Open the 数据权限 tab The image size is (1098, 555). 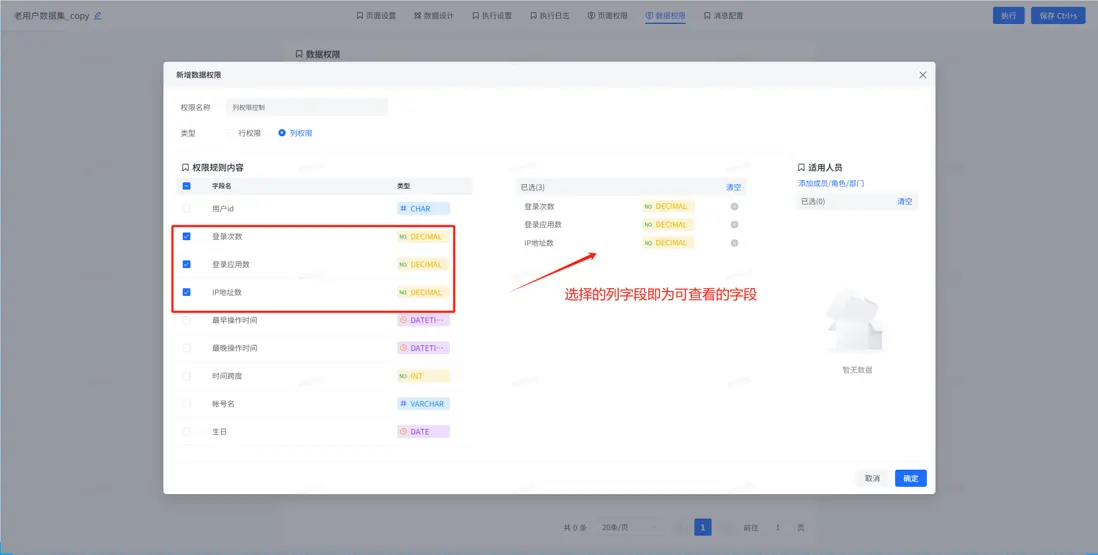click(665, 15)
